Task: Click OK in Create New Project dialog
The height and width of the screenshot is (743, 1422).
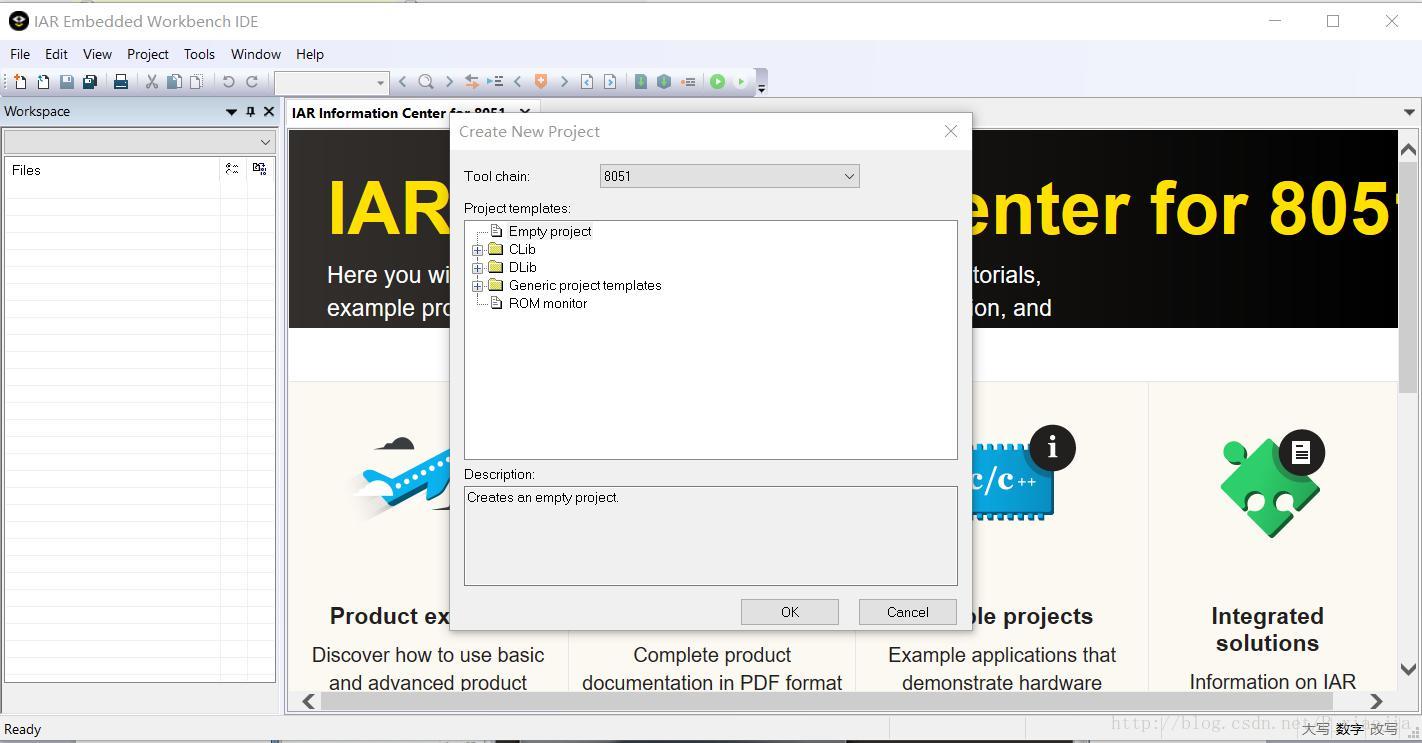Action: point(790,612)
